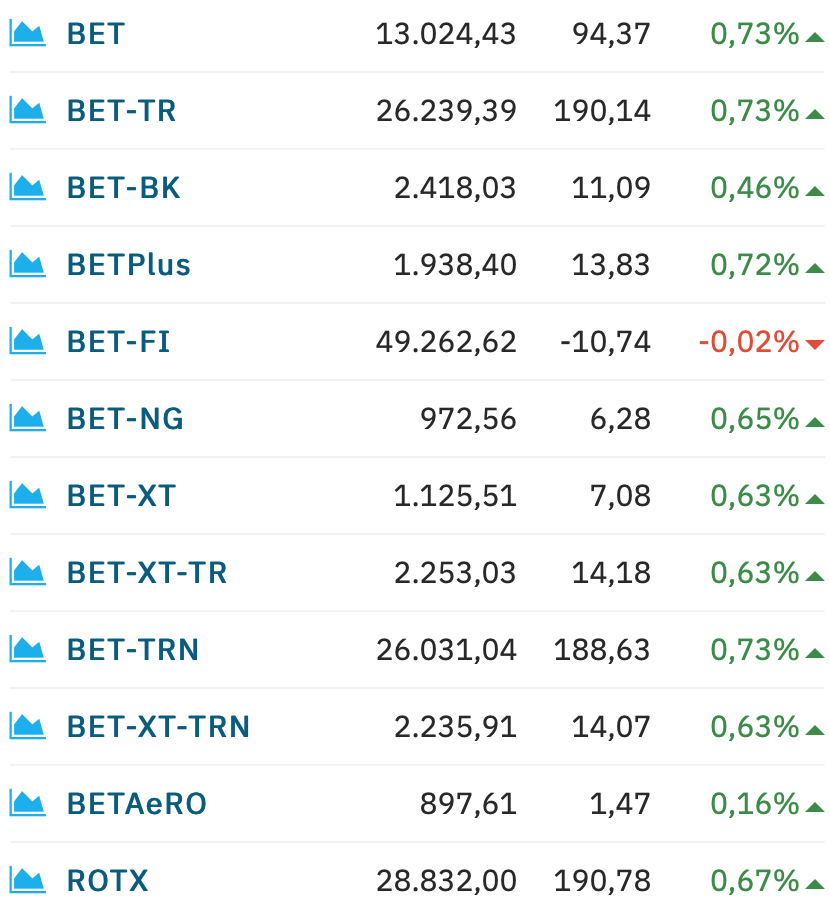Open the BET-XT-TRN index page
Viewport: 830px width, 905px height.
tap(158, 727)
